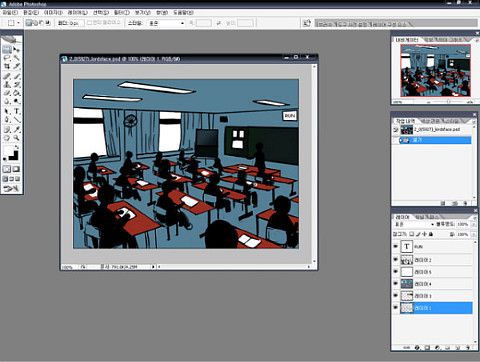Hide layer 5 via eye icon

point(396,272)
